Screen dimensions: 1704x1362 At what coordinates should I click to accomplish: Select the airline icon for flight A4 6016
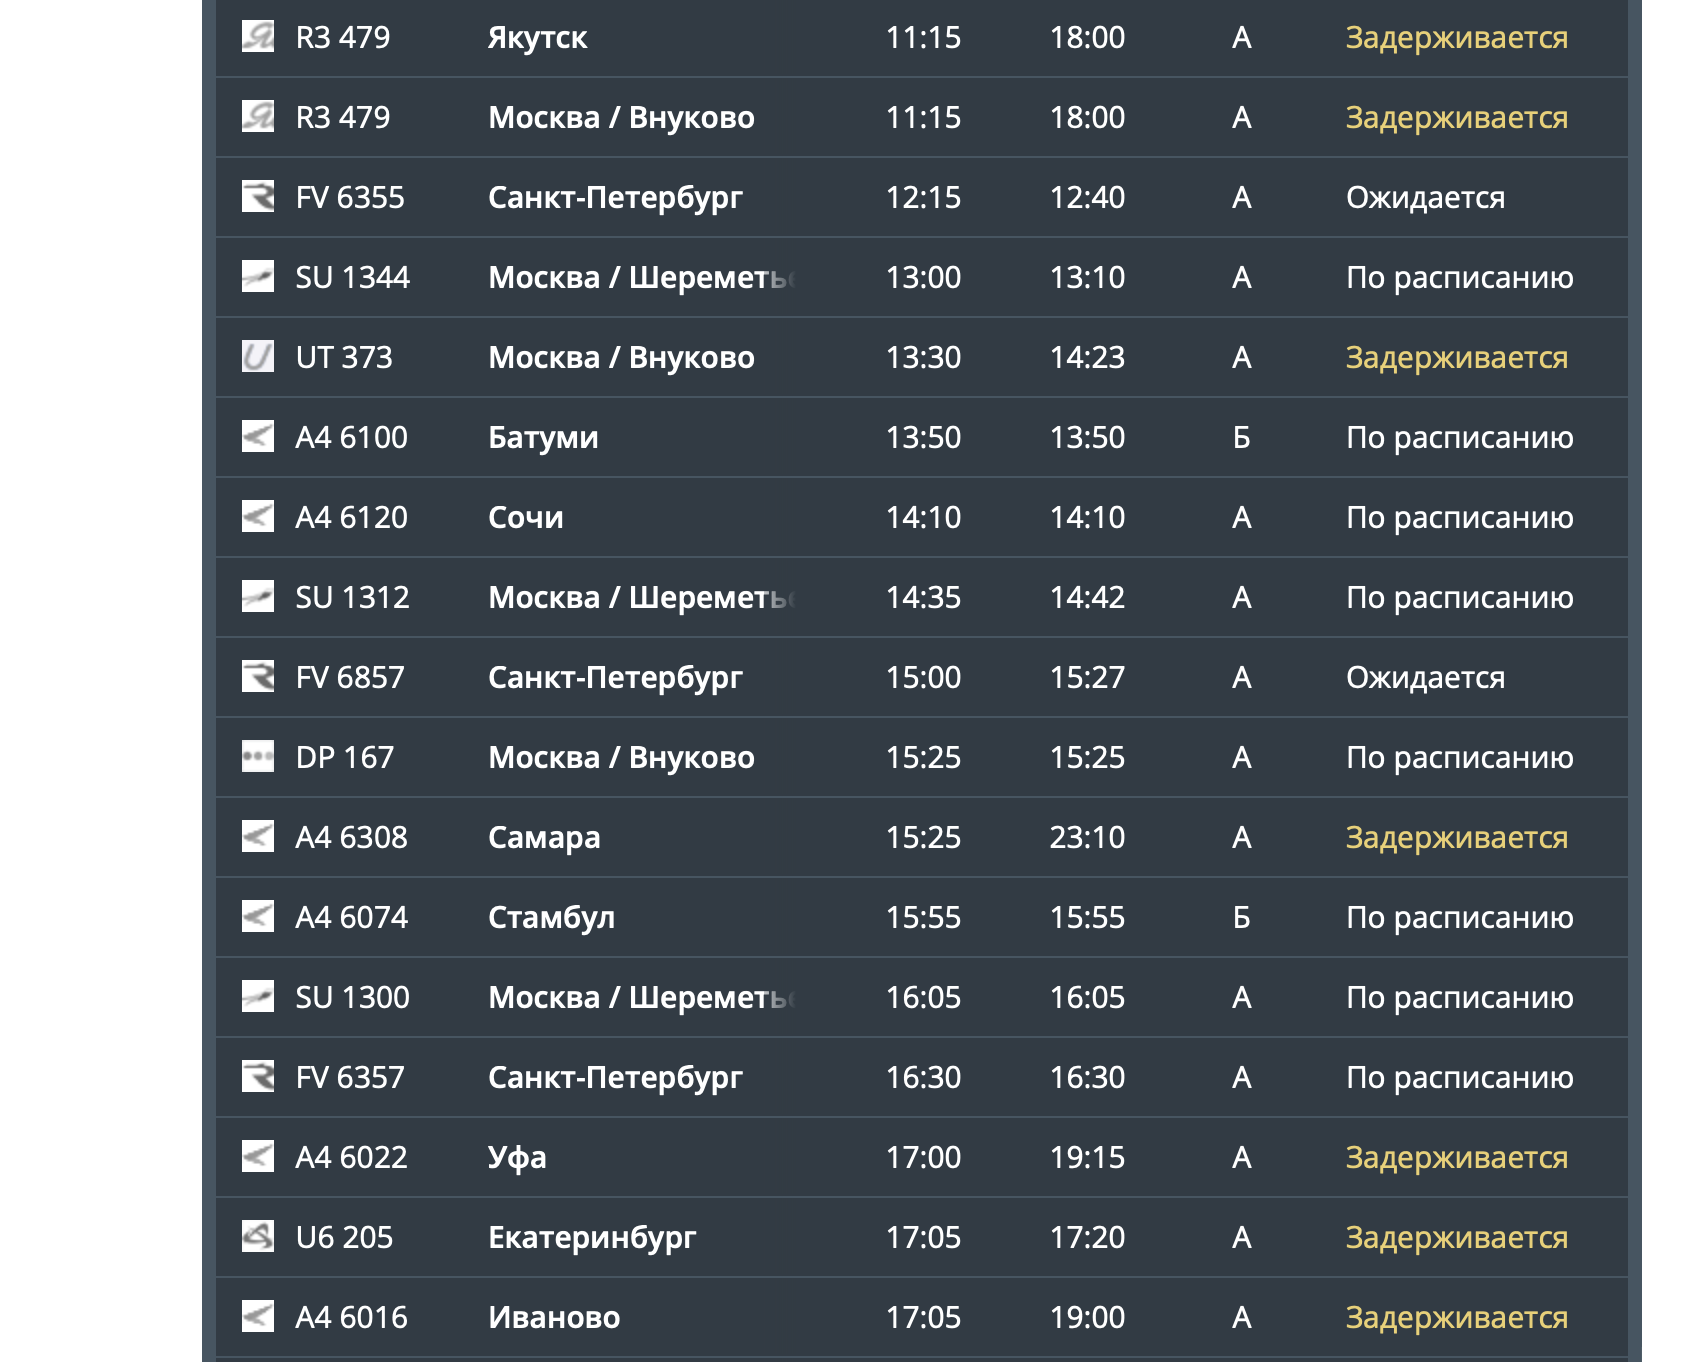(x=258, y=1316)
